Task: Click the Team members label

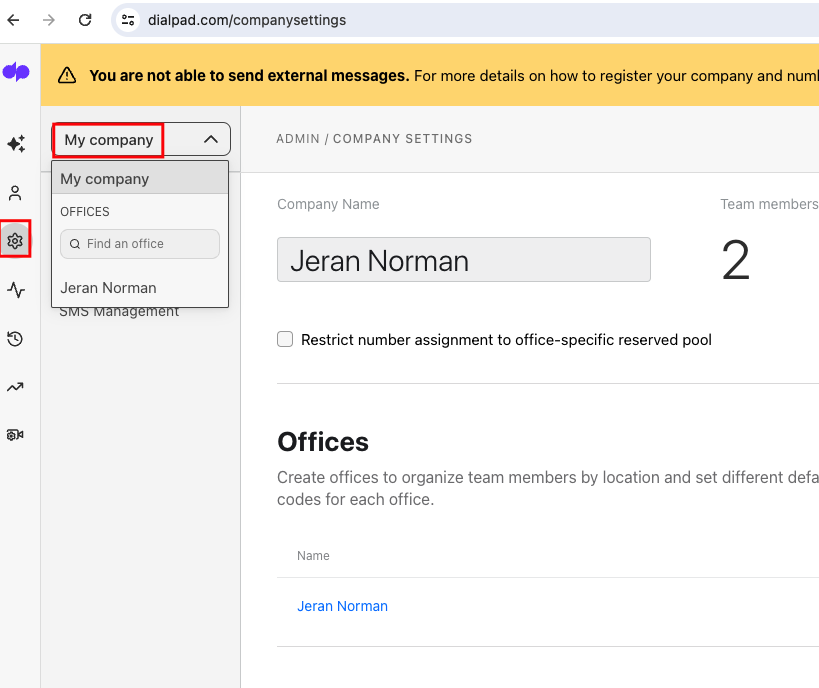Action: point(769,204)
